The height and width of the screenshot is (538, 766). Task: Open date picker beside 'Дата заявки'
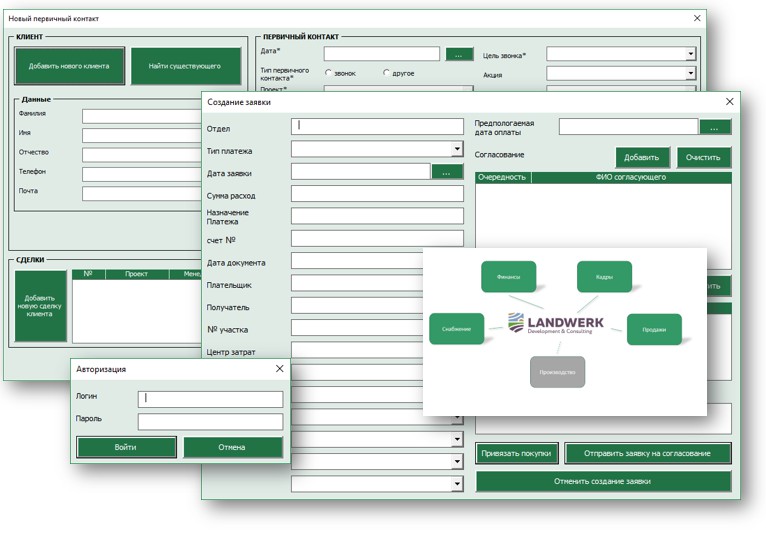pyautogui.click(x=447, y=172)
